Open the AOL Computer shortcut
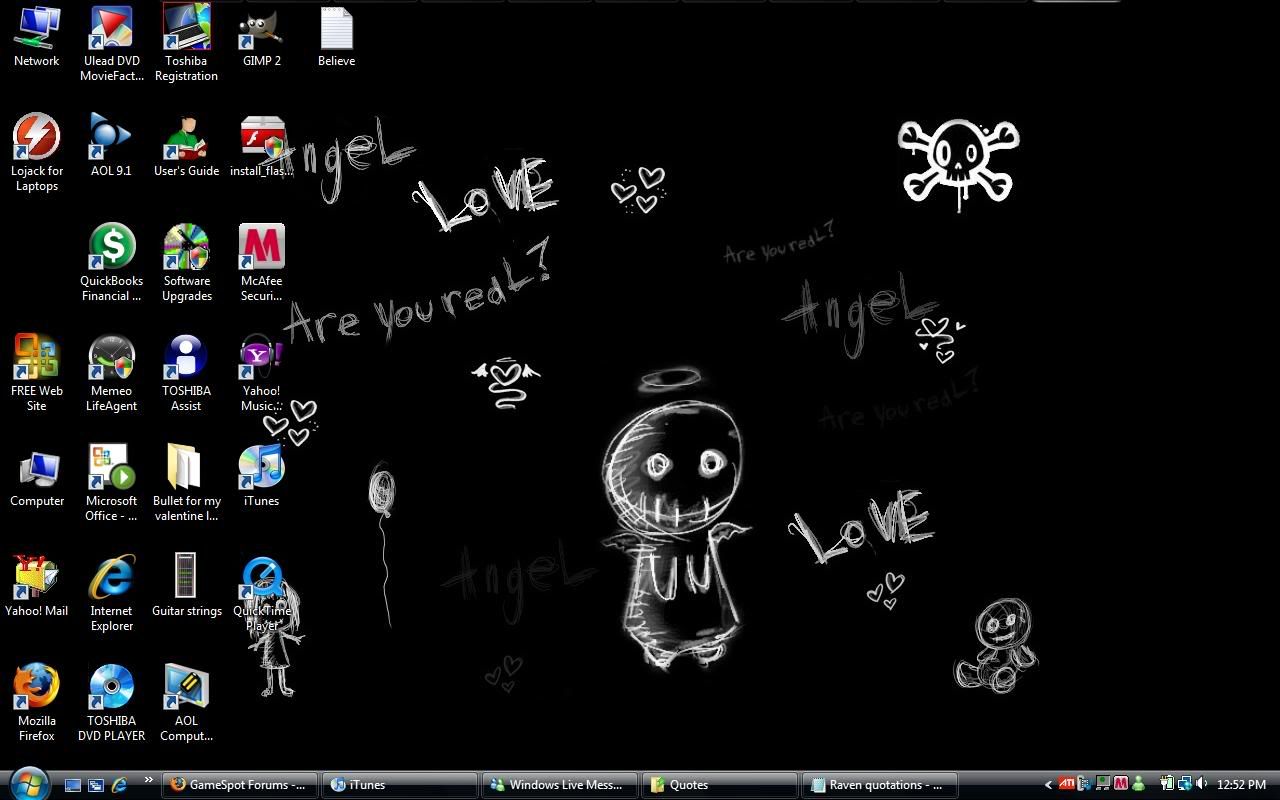1280x800 pixels. coord(187,703)
